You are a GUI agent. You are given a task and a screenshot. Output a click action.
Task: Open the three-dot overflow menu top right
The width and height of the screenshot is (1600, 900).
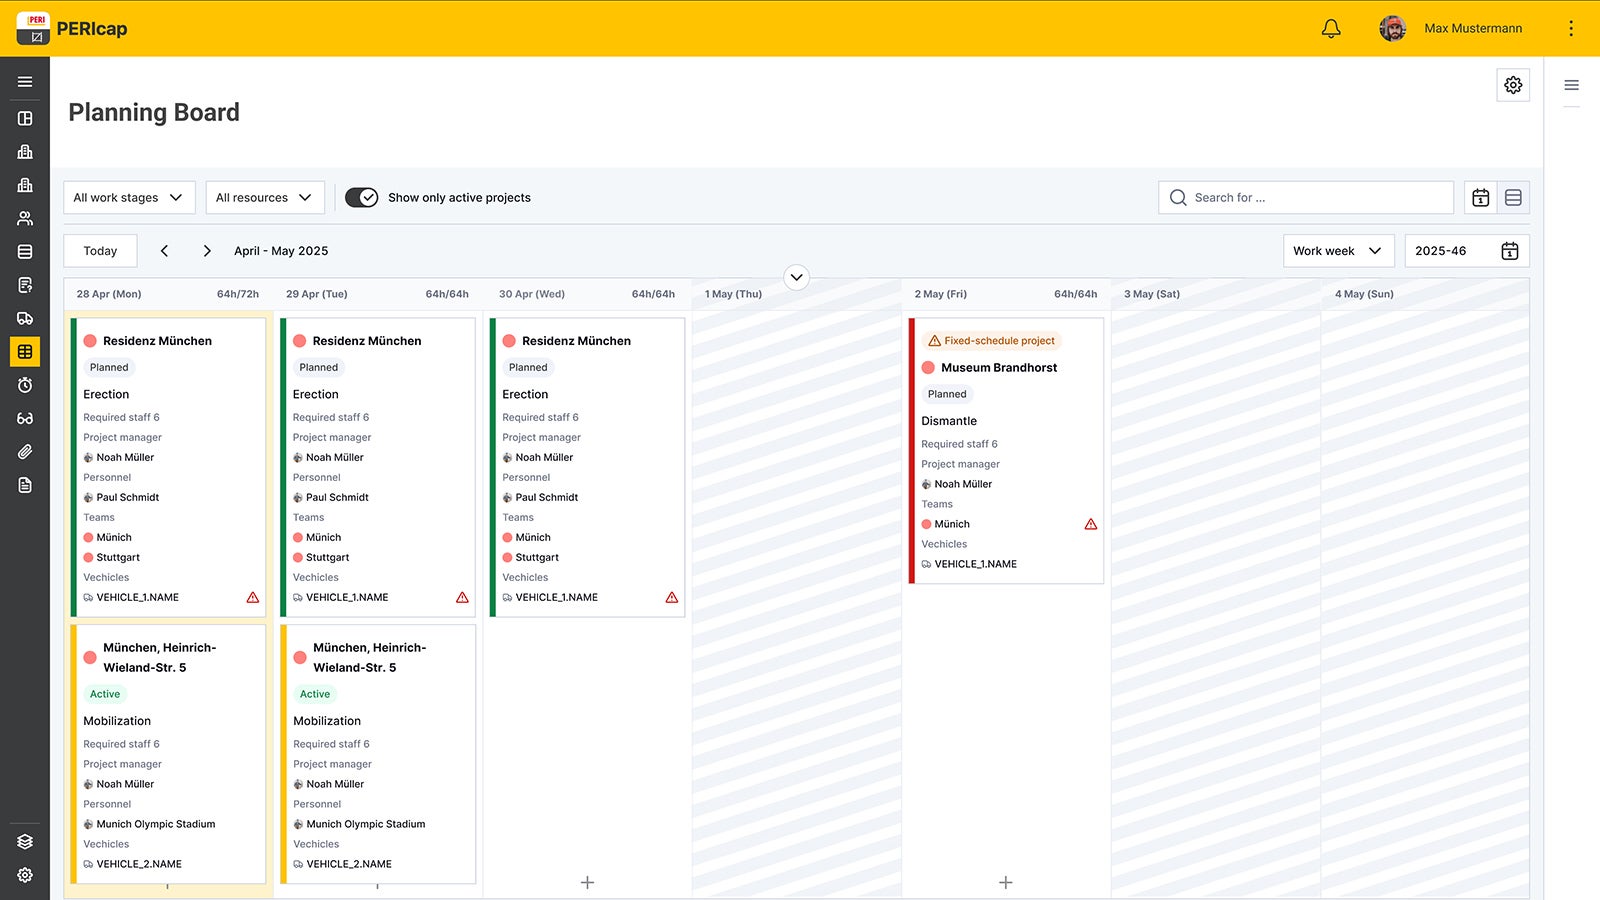(x=1572, y=28)
